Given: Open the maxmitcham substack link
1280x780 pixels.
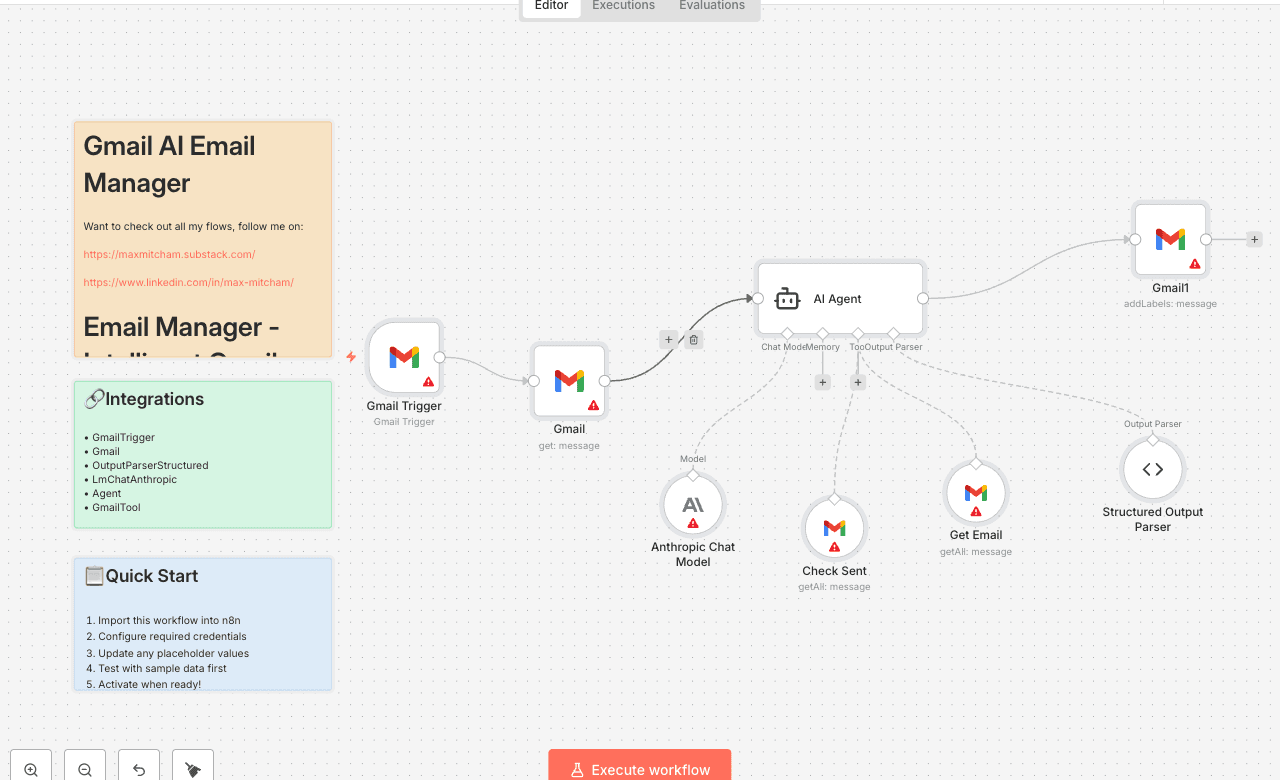Looking at the screenshot, I should (x=169, y=254).
